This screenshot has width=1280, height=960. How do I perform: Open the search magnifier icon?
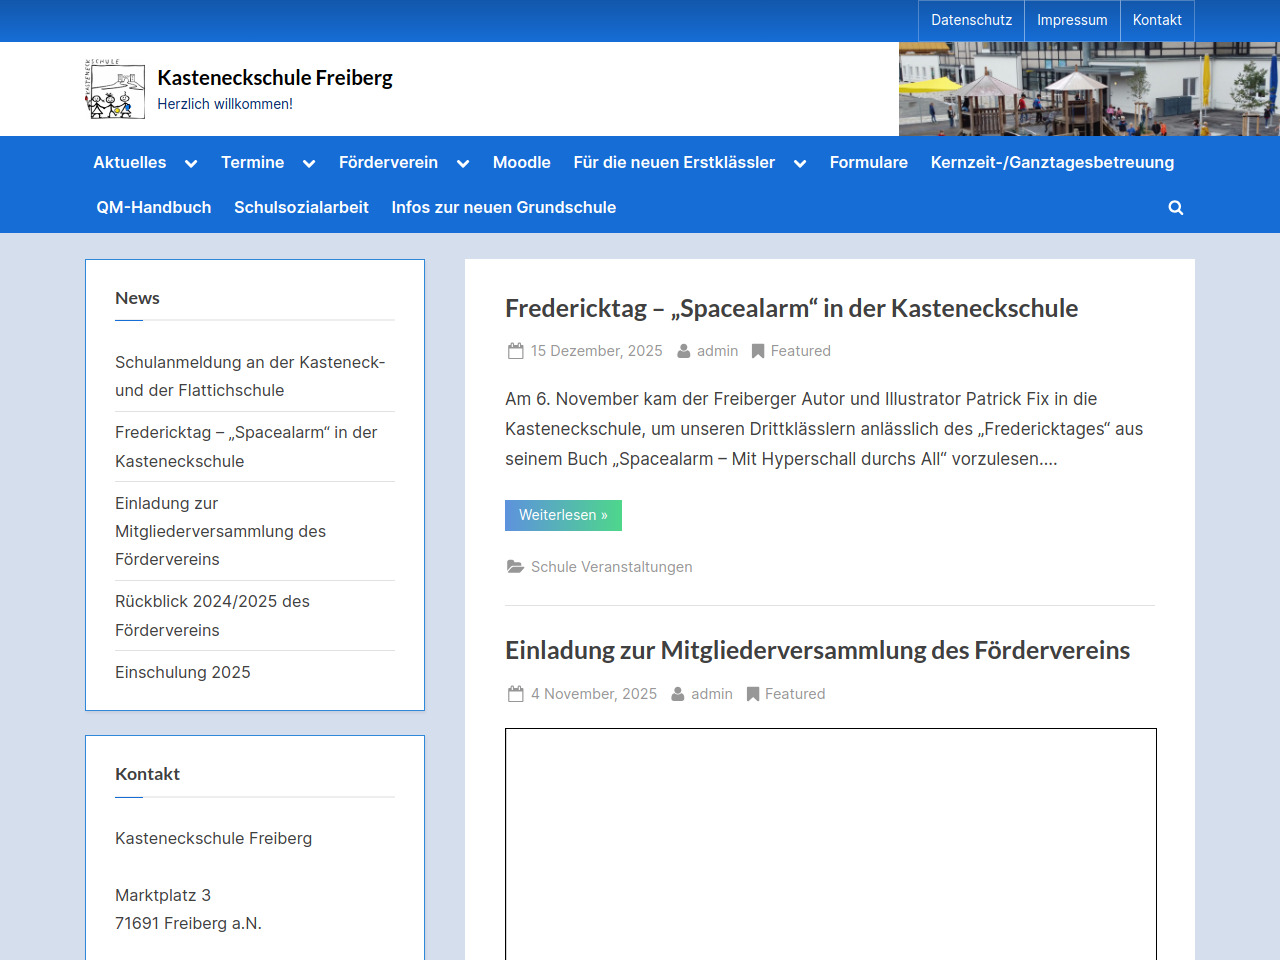point(1175,208)
